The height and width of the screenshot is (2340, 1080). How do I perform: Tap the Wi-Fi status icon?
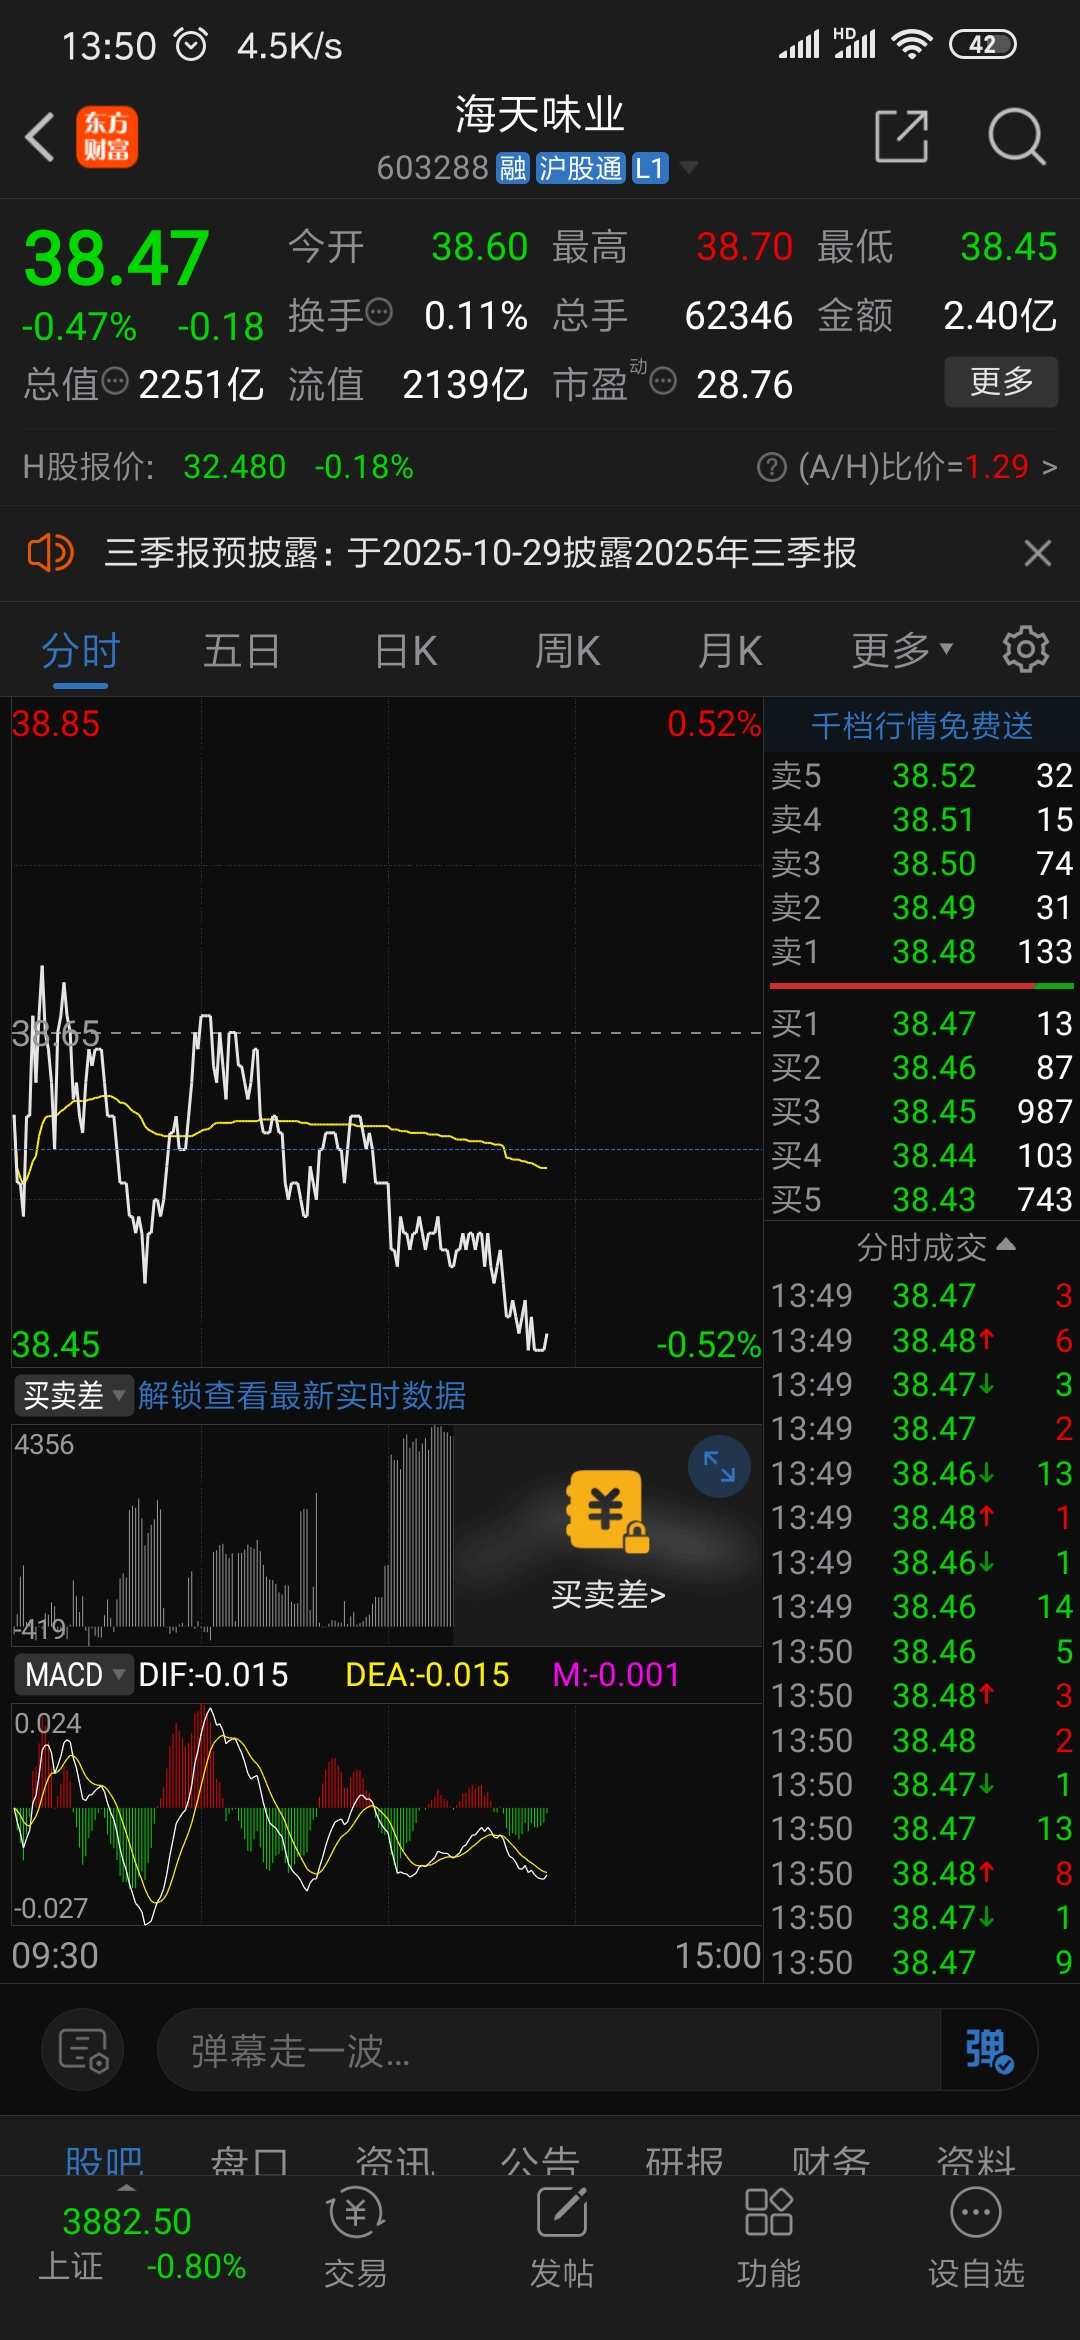(x=911, y=44)
